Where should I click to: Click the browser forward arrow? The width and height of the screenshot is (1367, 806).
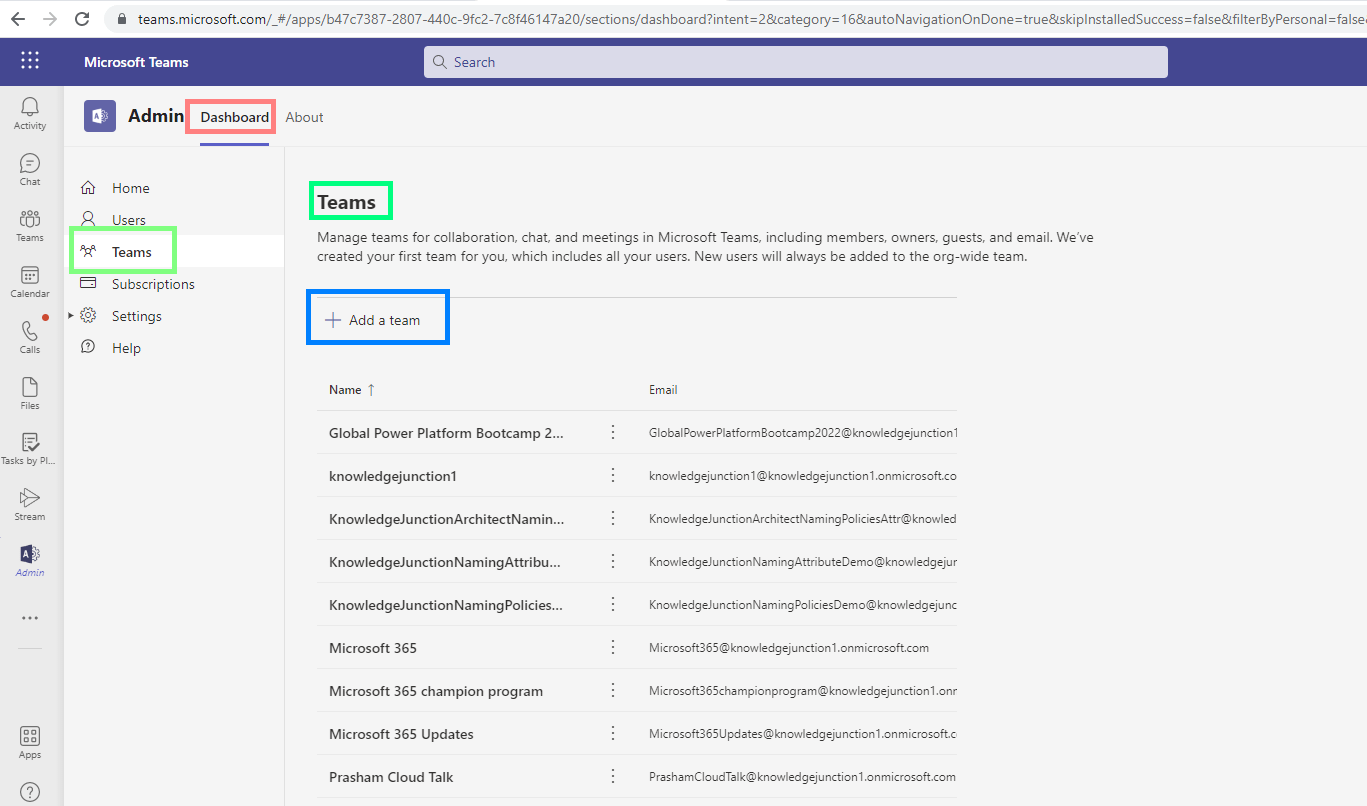(50, 19)
